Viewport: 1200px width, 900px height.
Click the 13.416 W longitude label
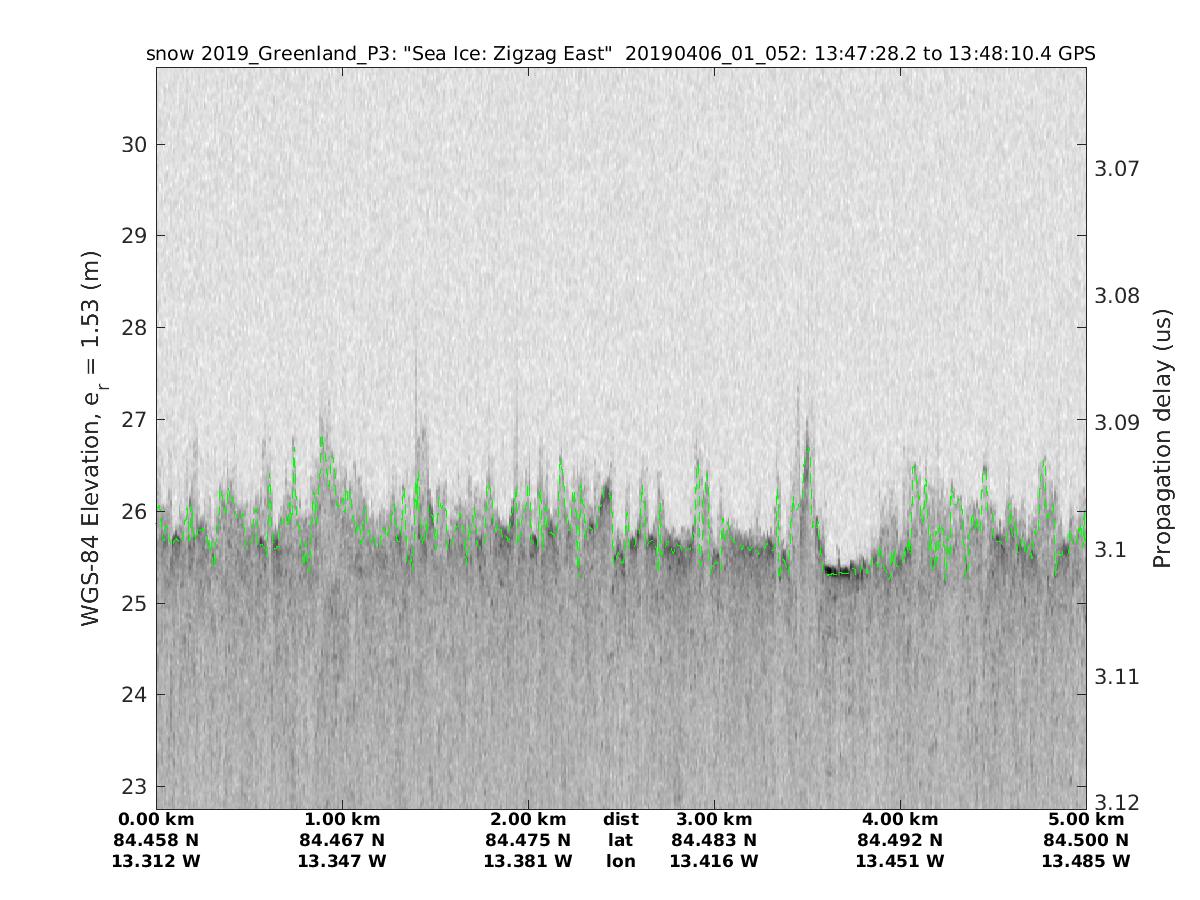click(714, 861)
